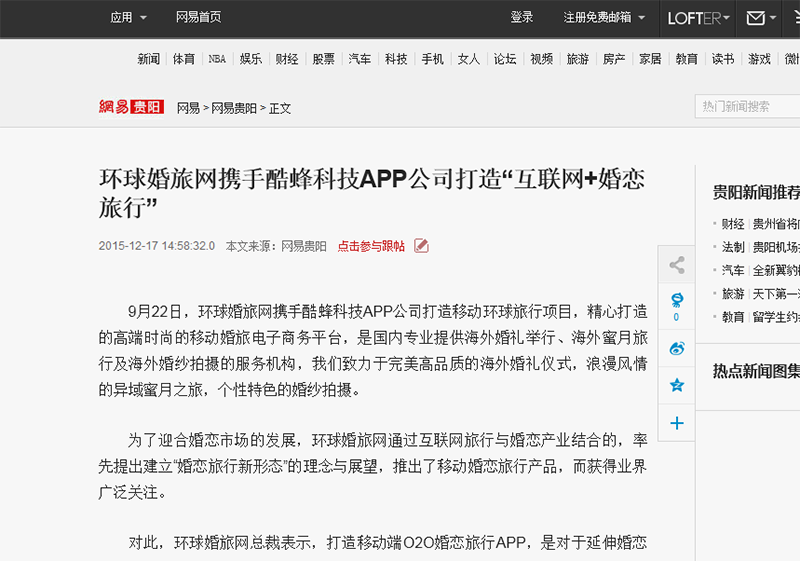Click the 网易贵阳 logo

(x=131, y=107)
